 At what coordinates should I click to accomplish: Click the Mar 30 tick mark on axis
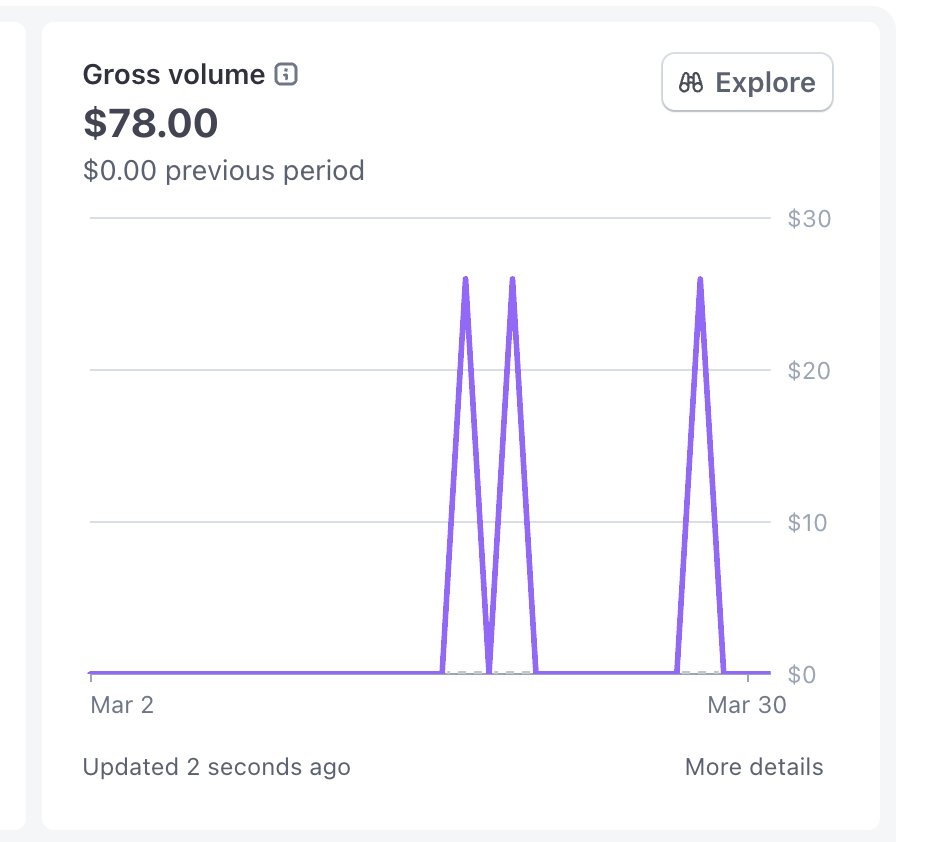coord(748,677)
